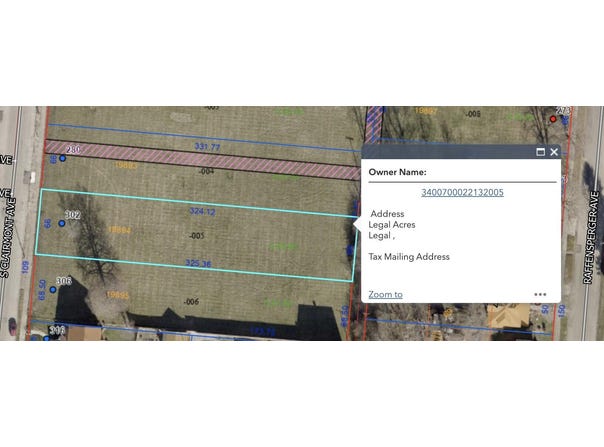Select the blue address point for 302
The height and width of the screenshot is (447, 604).
click(62, 223)
